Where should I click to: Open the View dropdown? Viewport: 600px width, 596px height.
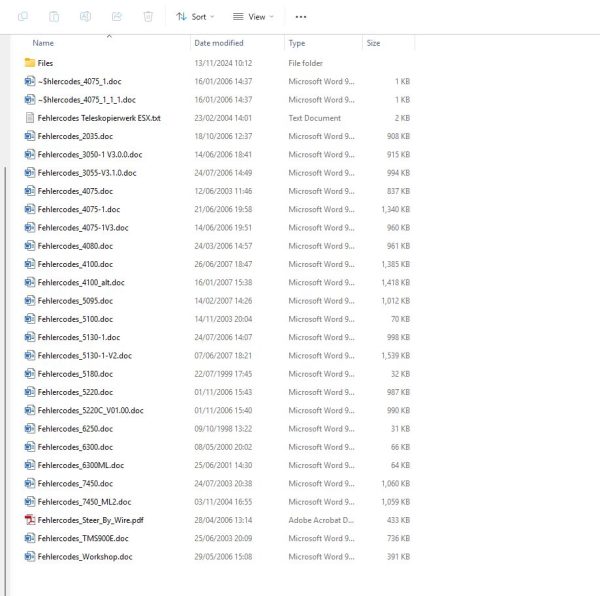pyautogui.click(x=253, y=17)
